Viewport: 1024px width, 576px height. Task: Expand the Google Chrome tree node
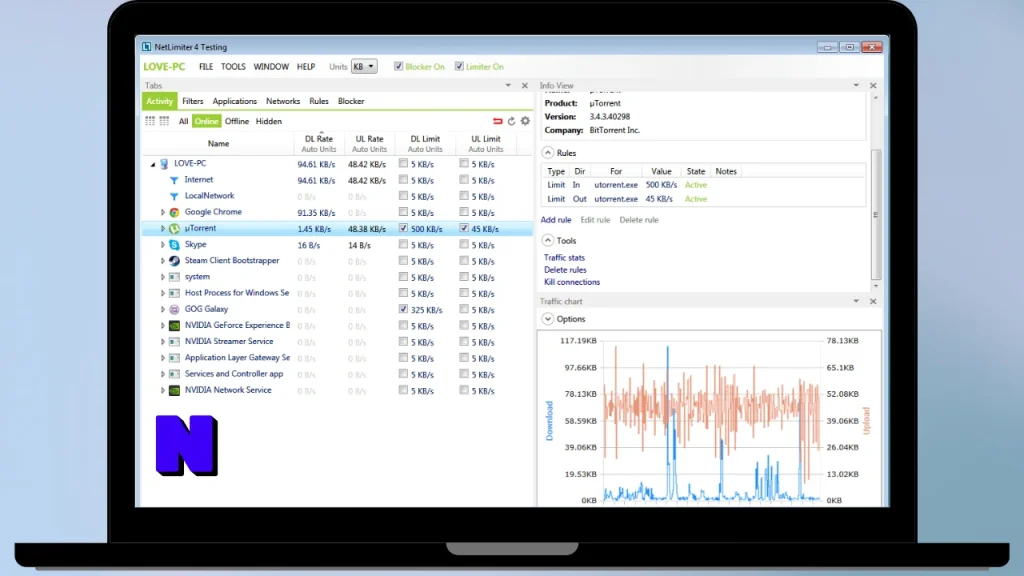coord(163,212)
